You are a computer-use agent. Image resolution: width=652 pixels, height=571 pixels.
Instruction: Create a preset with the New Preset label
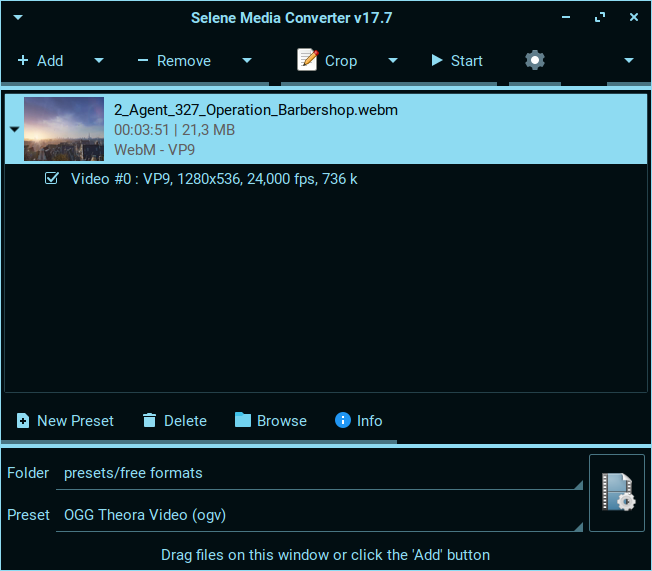coord(75,421)
